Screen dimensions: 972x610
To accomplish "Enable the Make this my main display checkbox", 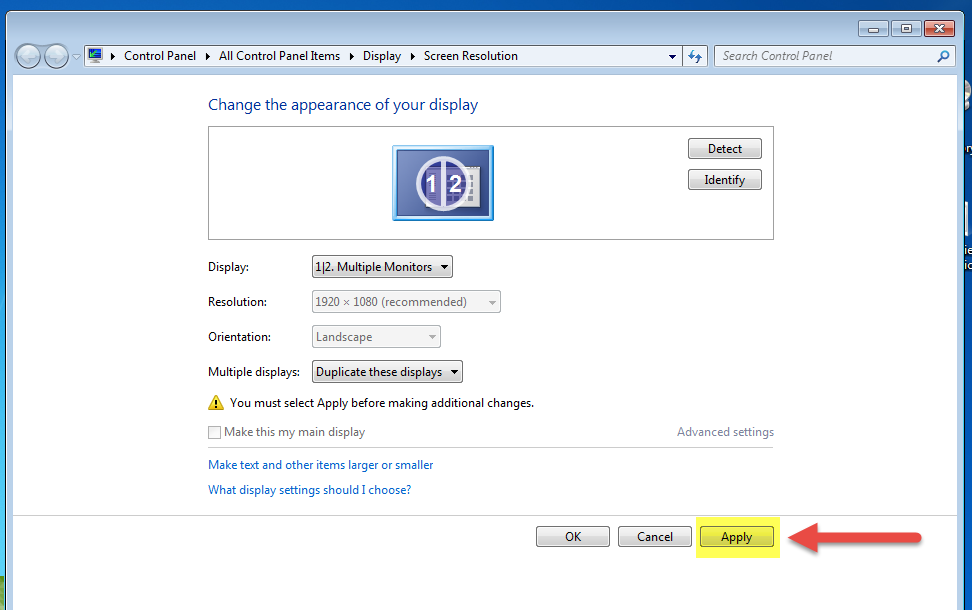I will point(214,431).
